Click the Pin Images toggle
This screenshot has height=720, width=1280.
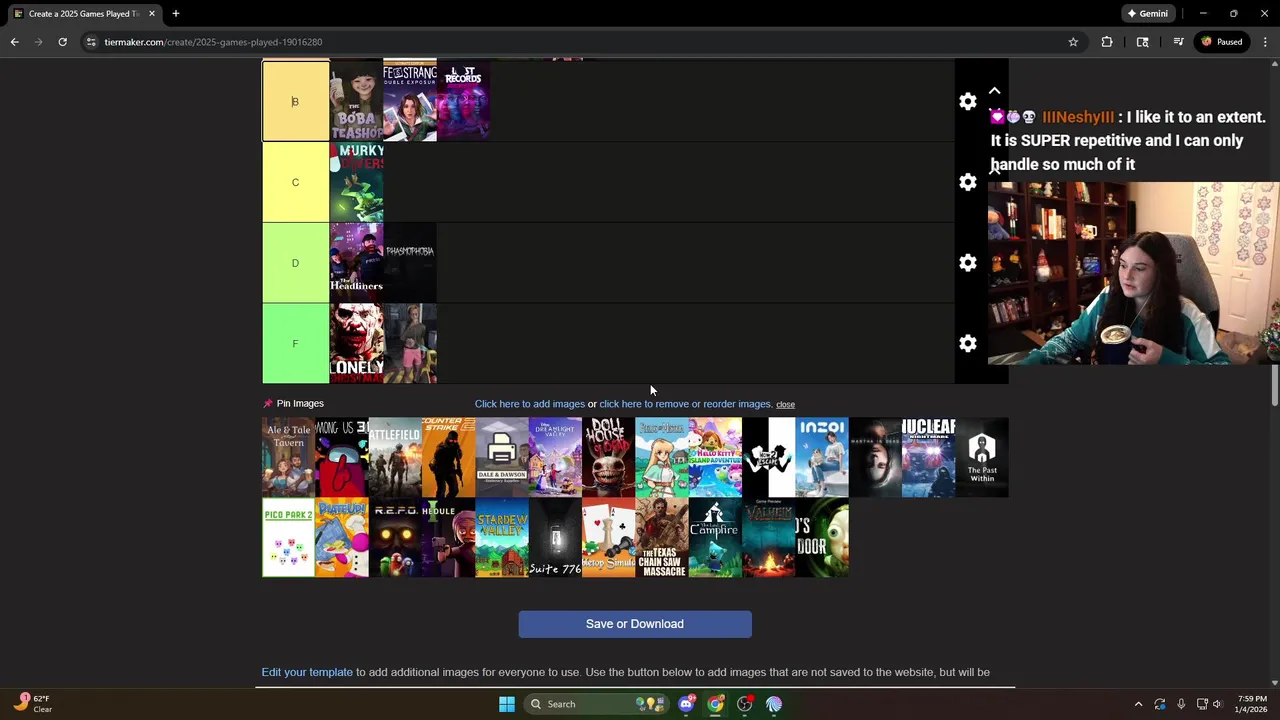(293, 403)
